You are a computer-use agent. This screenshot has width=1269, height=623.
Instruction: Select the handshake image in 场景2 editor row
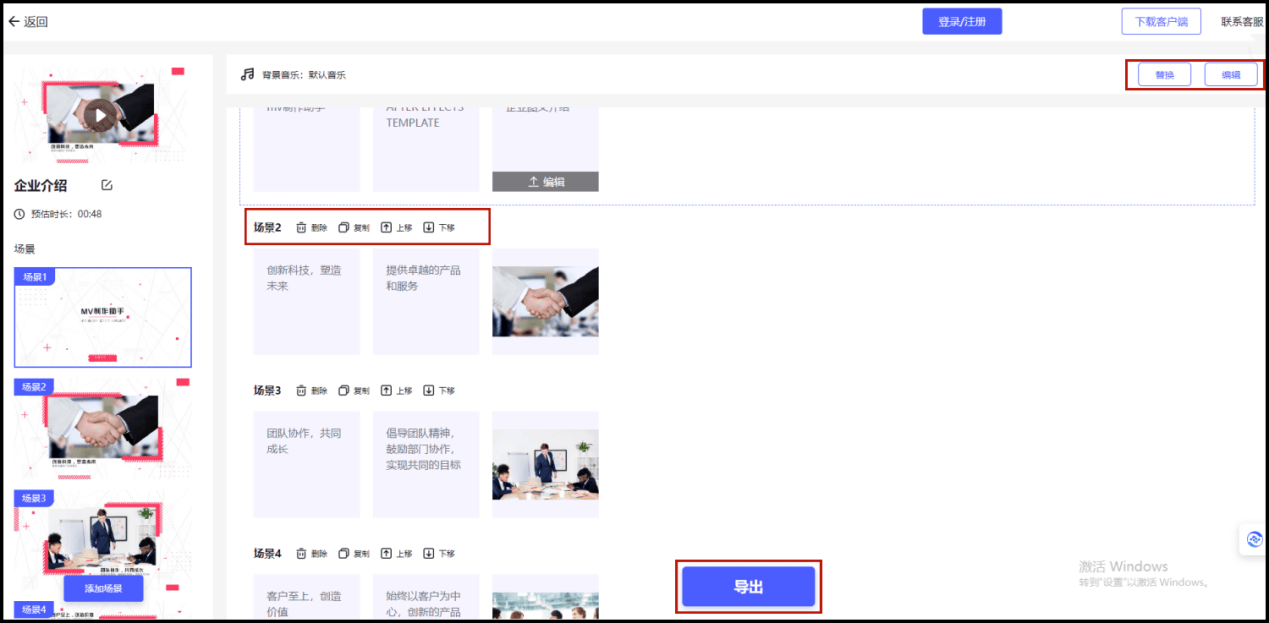pyautogui.click(x=545, y=301)
